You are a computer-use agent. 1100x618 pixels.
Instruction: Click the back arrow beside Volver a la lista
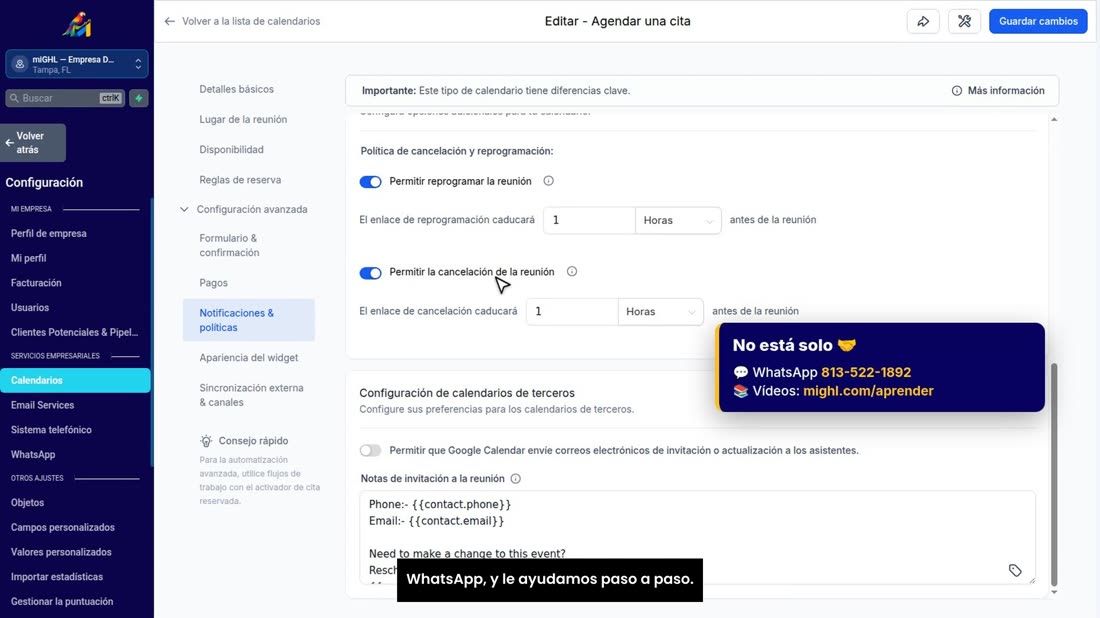169,21
